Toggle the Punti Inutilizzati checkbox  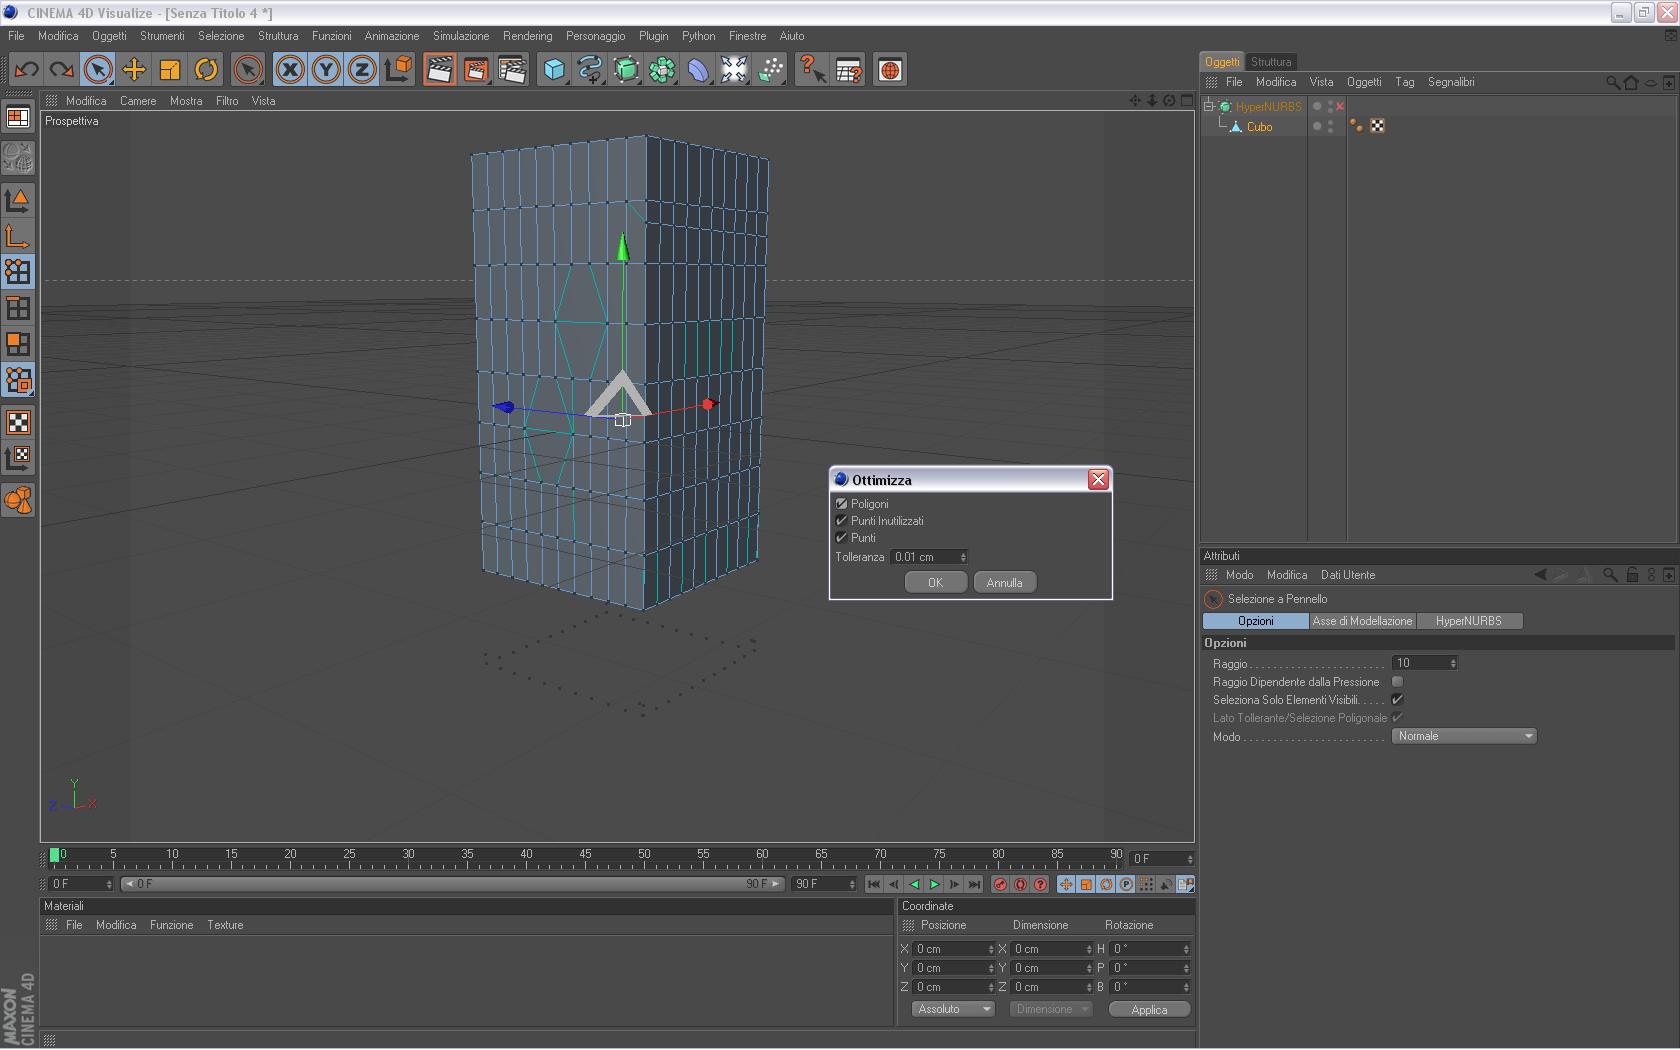pyautogui.click(x=842, y=521)
